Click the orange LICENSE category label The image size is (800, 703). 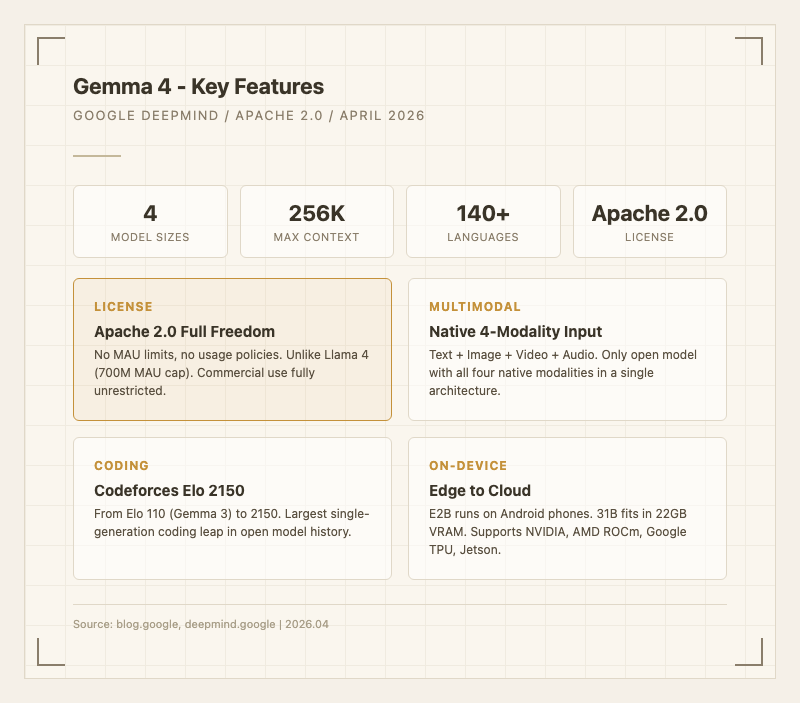pos(123,307)
